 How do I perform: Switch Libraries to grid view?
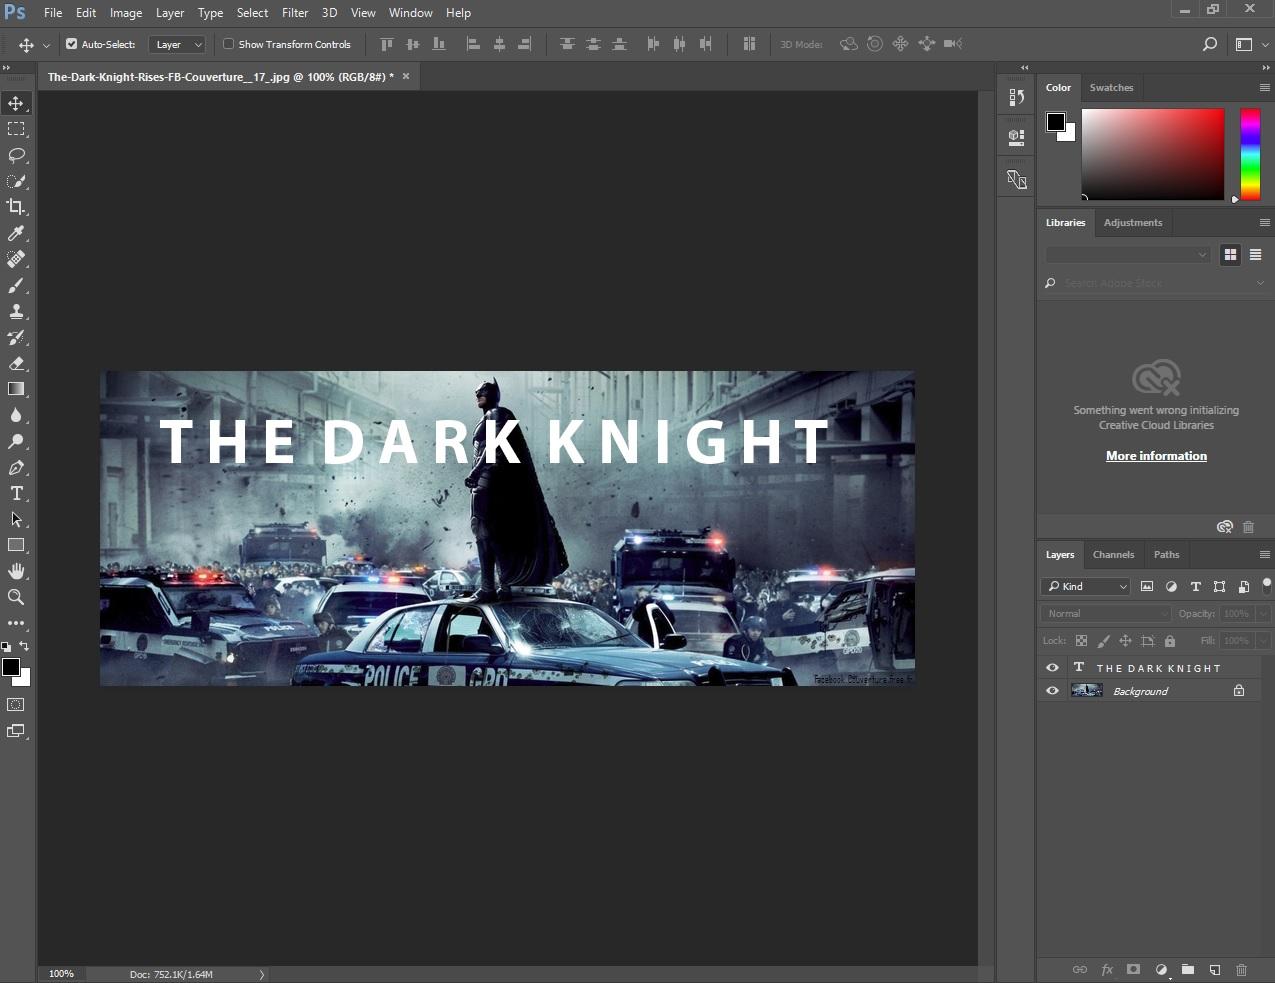[1230, 255]
